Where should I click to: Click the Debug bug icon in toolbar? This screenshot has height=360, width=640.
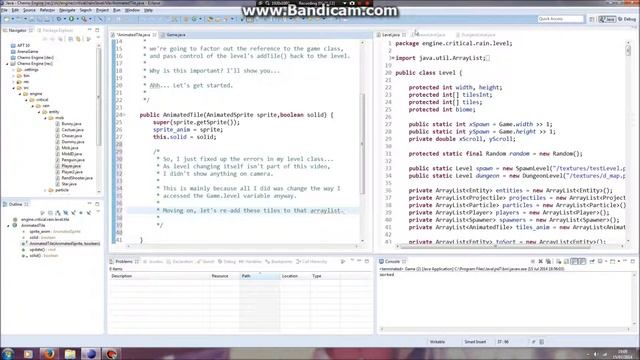pos(59,19)
